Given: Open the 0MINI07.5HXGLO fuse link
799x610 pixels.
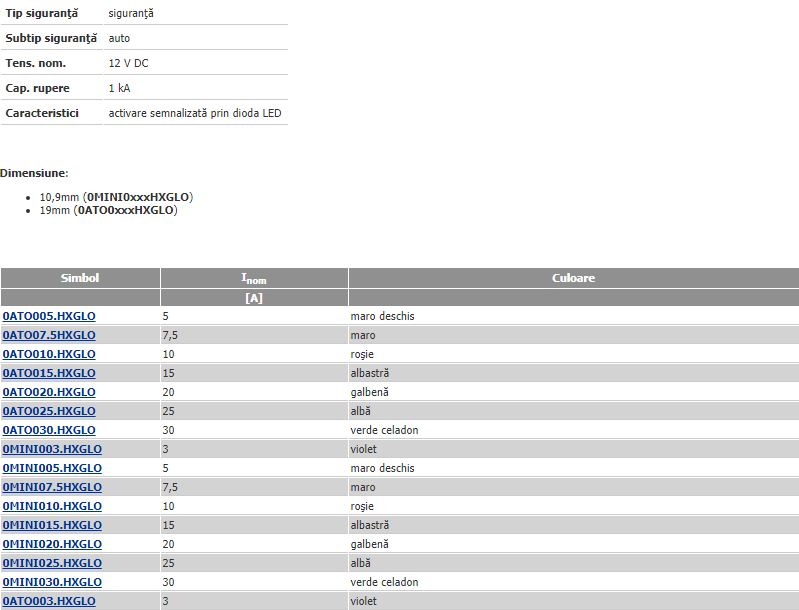Looking at the screenshot, I should coord(52,487).
